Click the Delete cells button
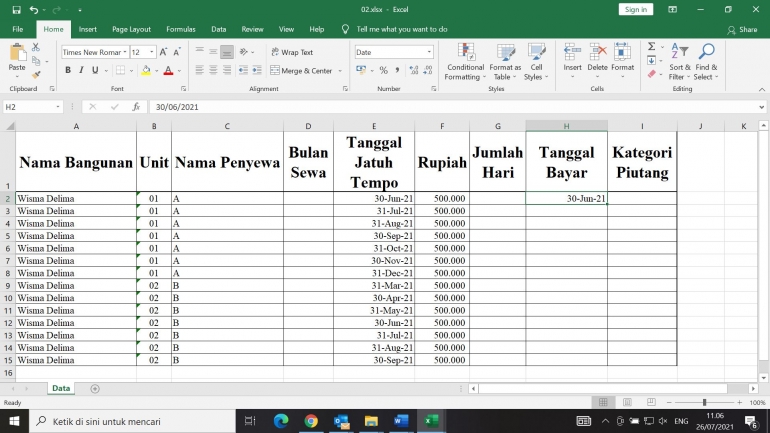The height and width of the screenshot is (433, 770). click(598, 62)
